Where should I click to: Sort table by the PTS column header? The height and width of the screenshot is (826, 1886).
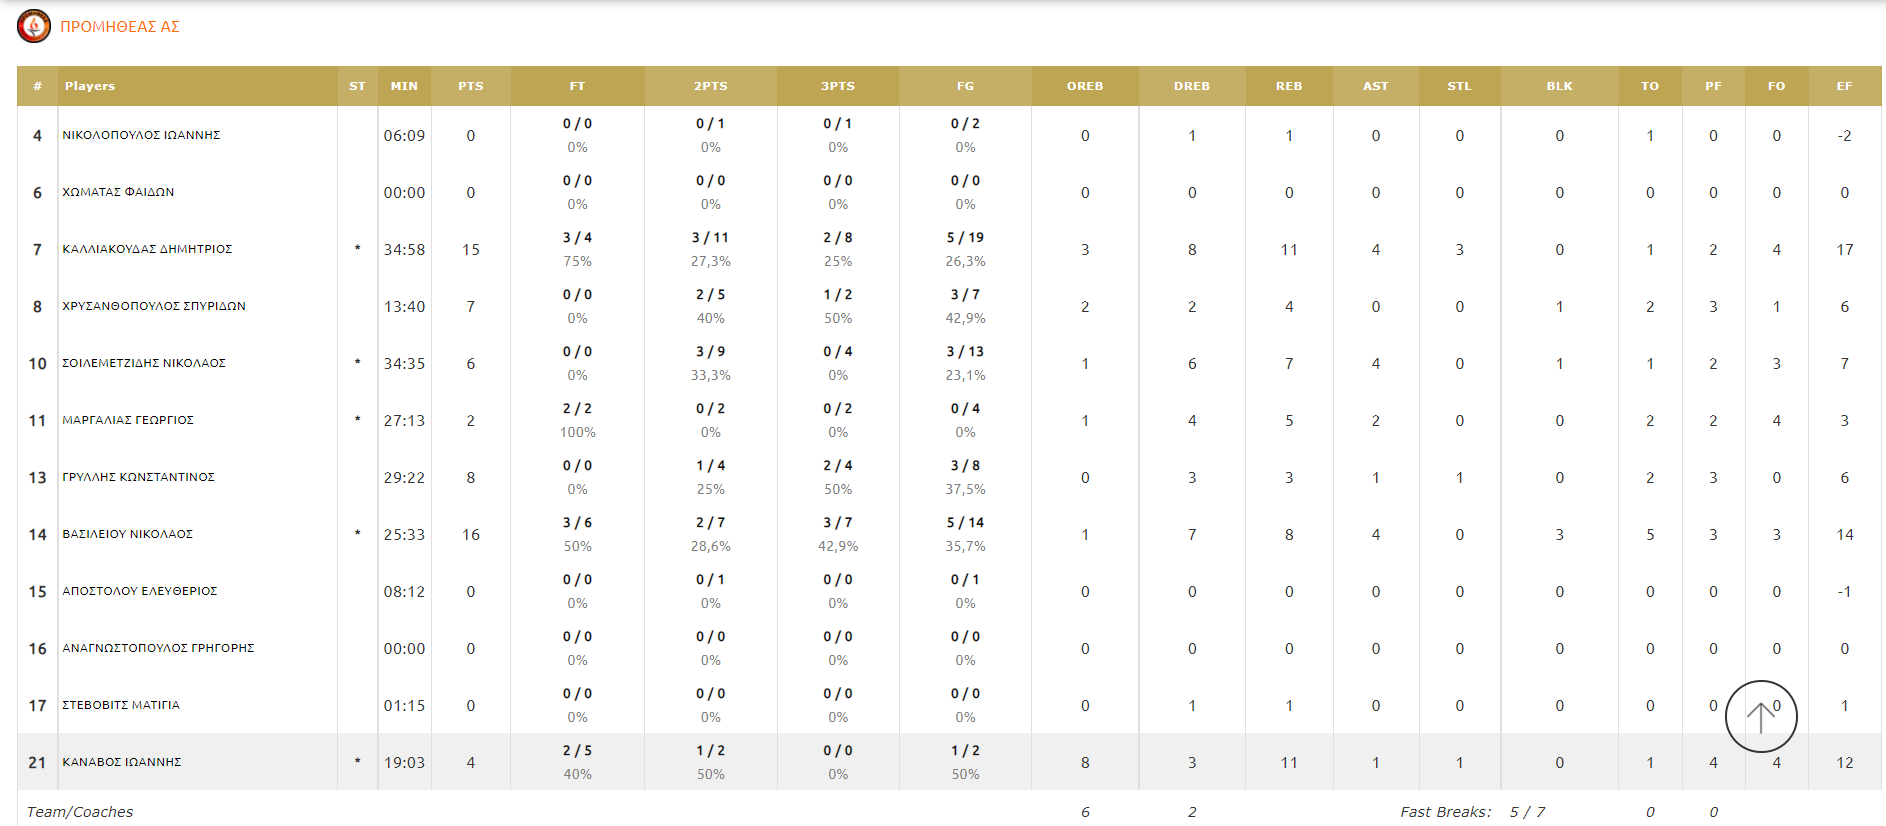coord(471,86)
